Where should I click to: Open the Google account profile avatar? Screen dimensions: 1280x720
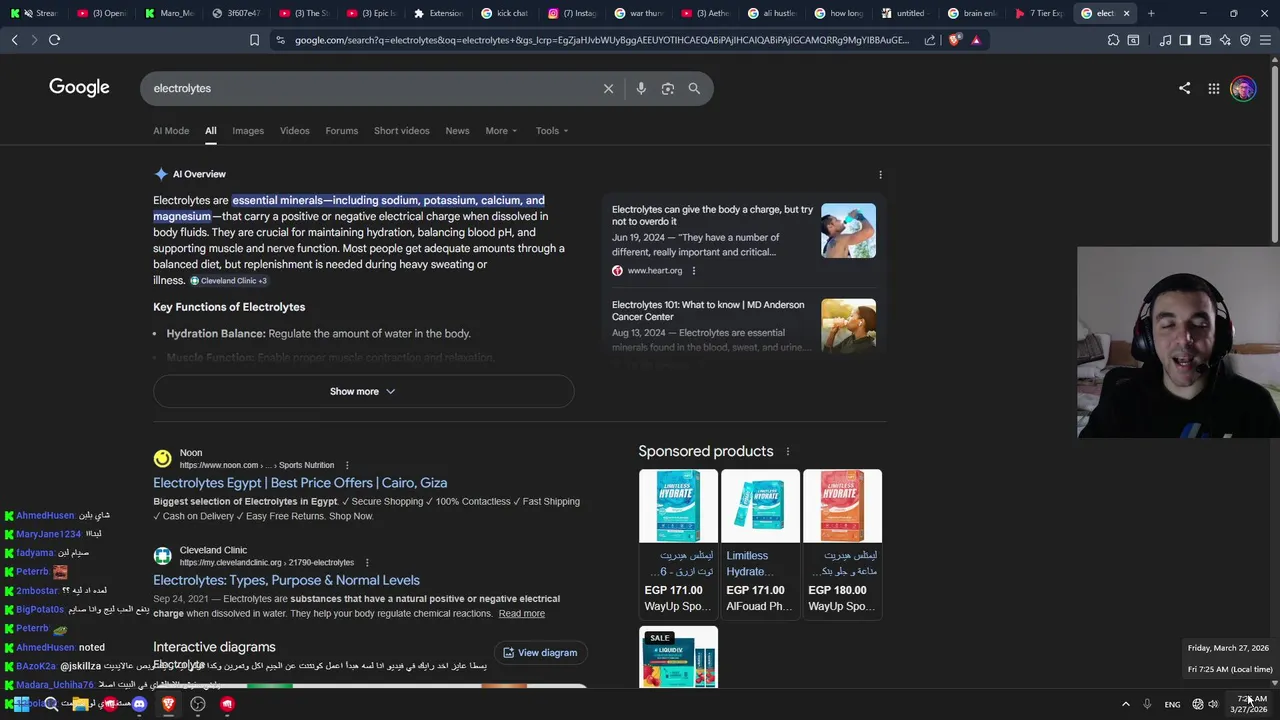click(x=1243, y=88)
